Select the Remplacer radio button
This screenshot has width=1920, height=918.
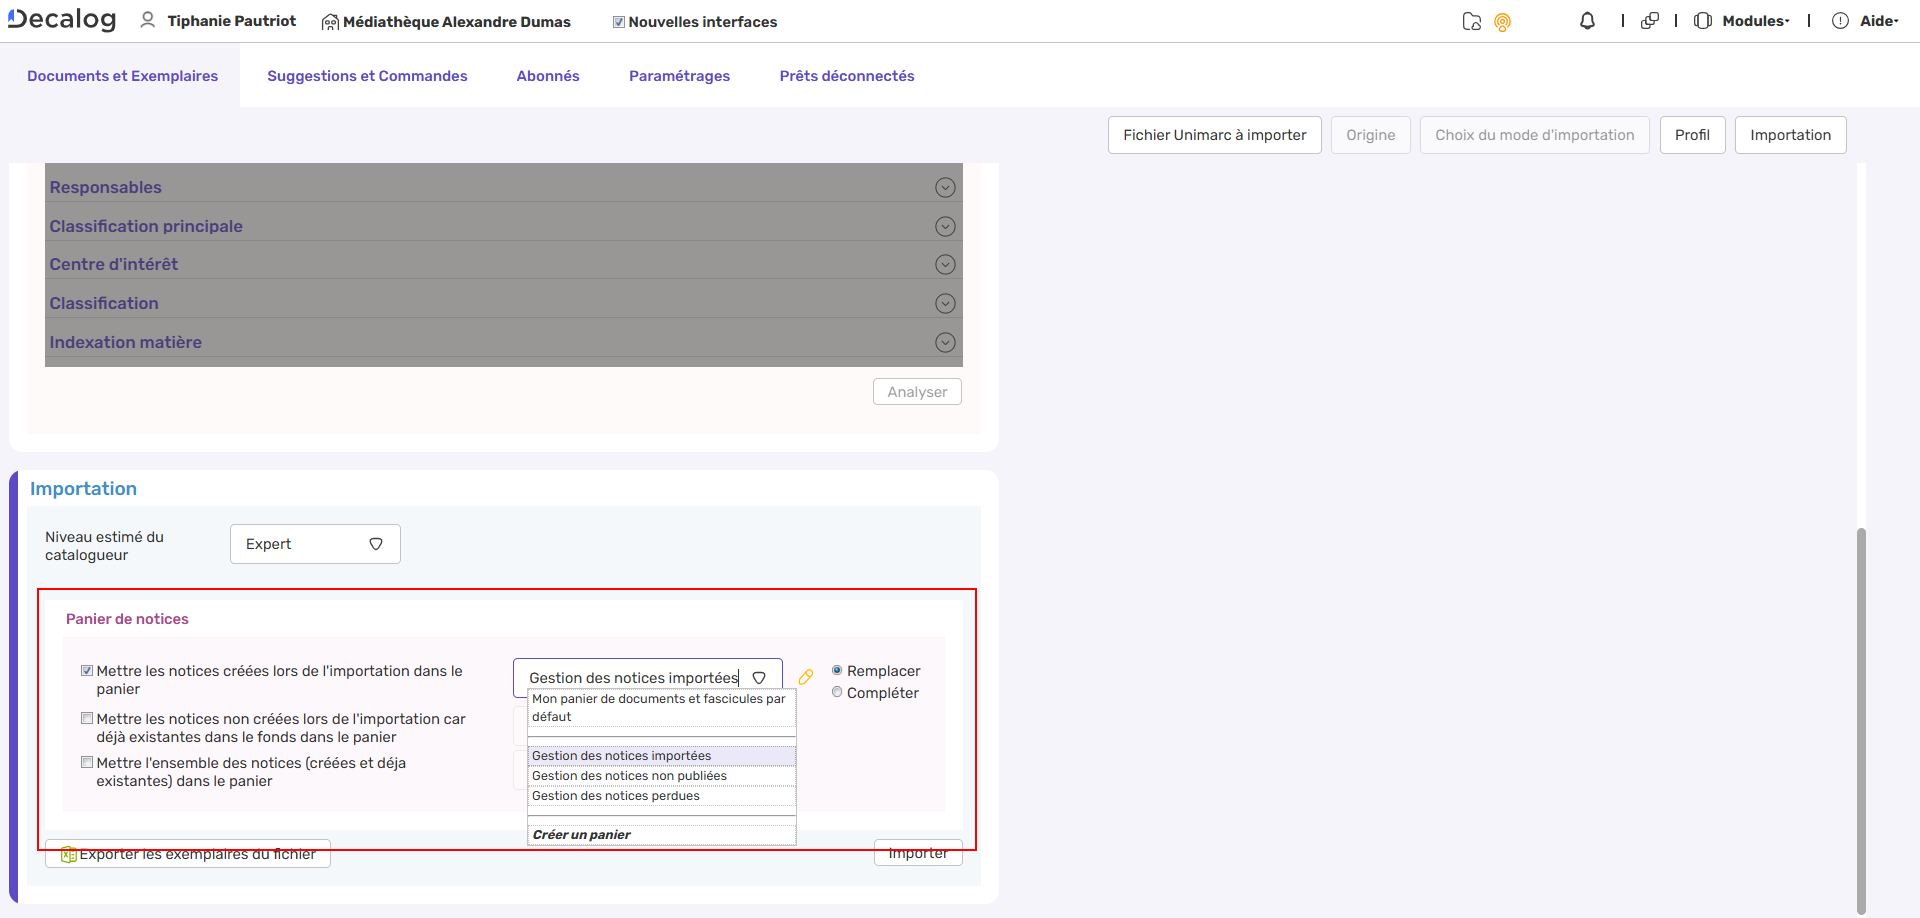click(837, 670)
